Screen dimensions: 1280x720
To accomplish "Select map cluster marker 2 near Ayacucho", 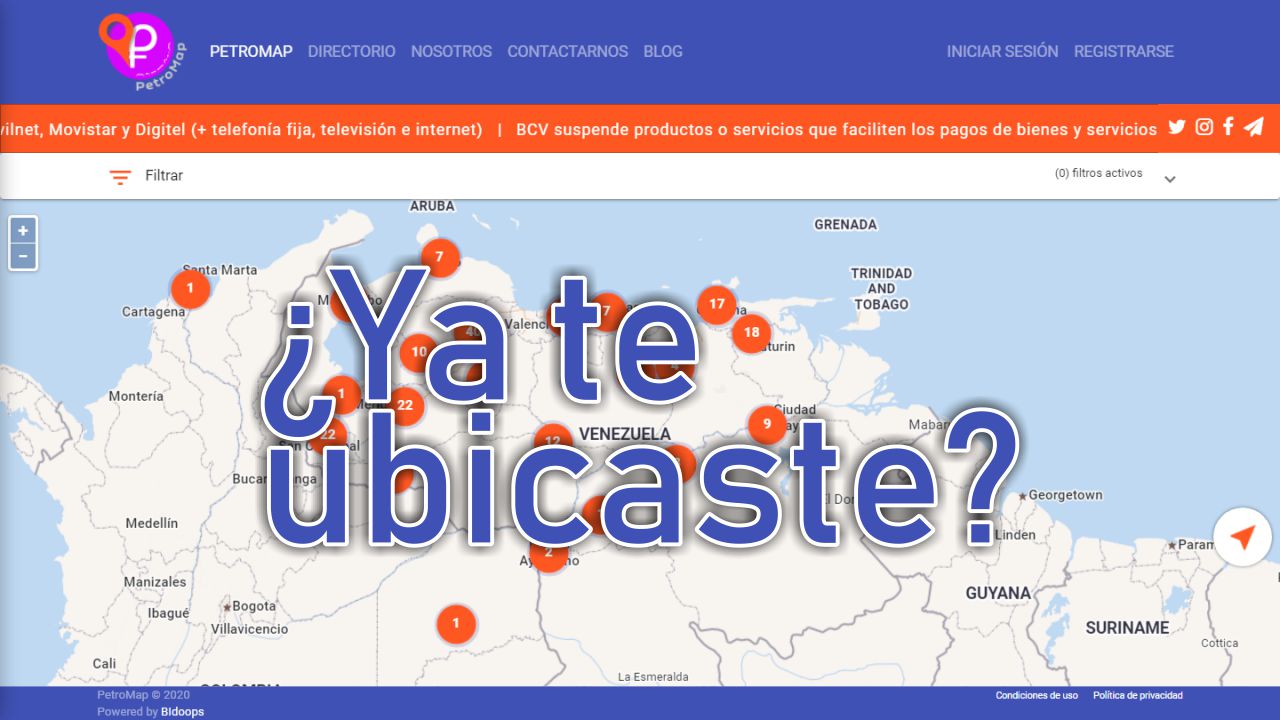I will click(x=548, y=553).
